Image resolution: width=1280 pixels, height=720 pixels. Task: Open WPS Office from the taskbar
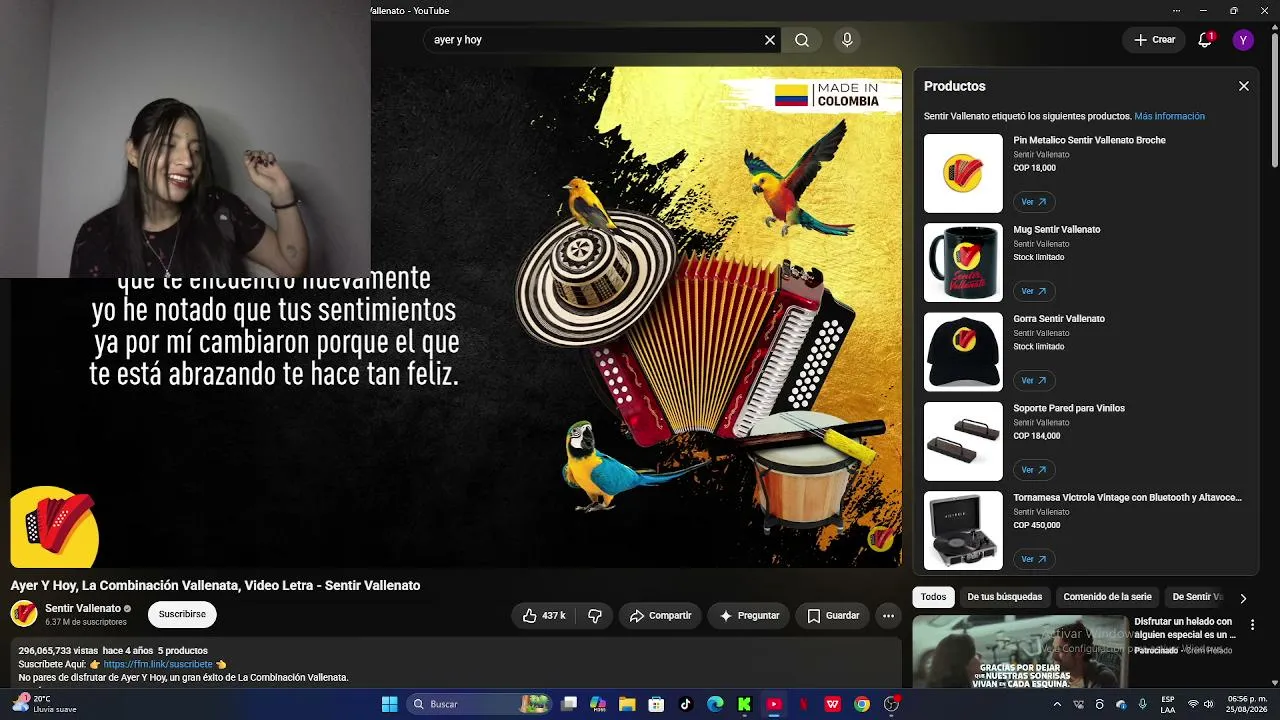pyautogui.click(x=832, y=704)
